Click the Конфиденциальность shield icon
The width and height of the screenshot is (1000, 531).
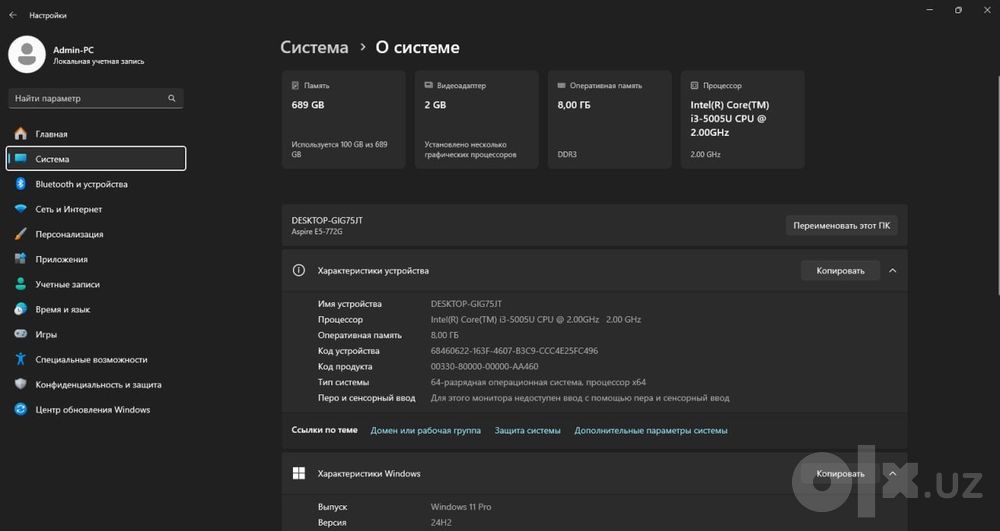[x=21, y=384]
